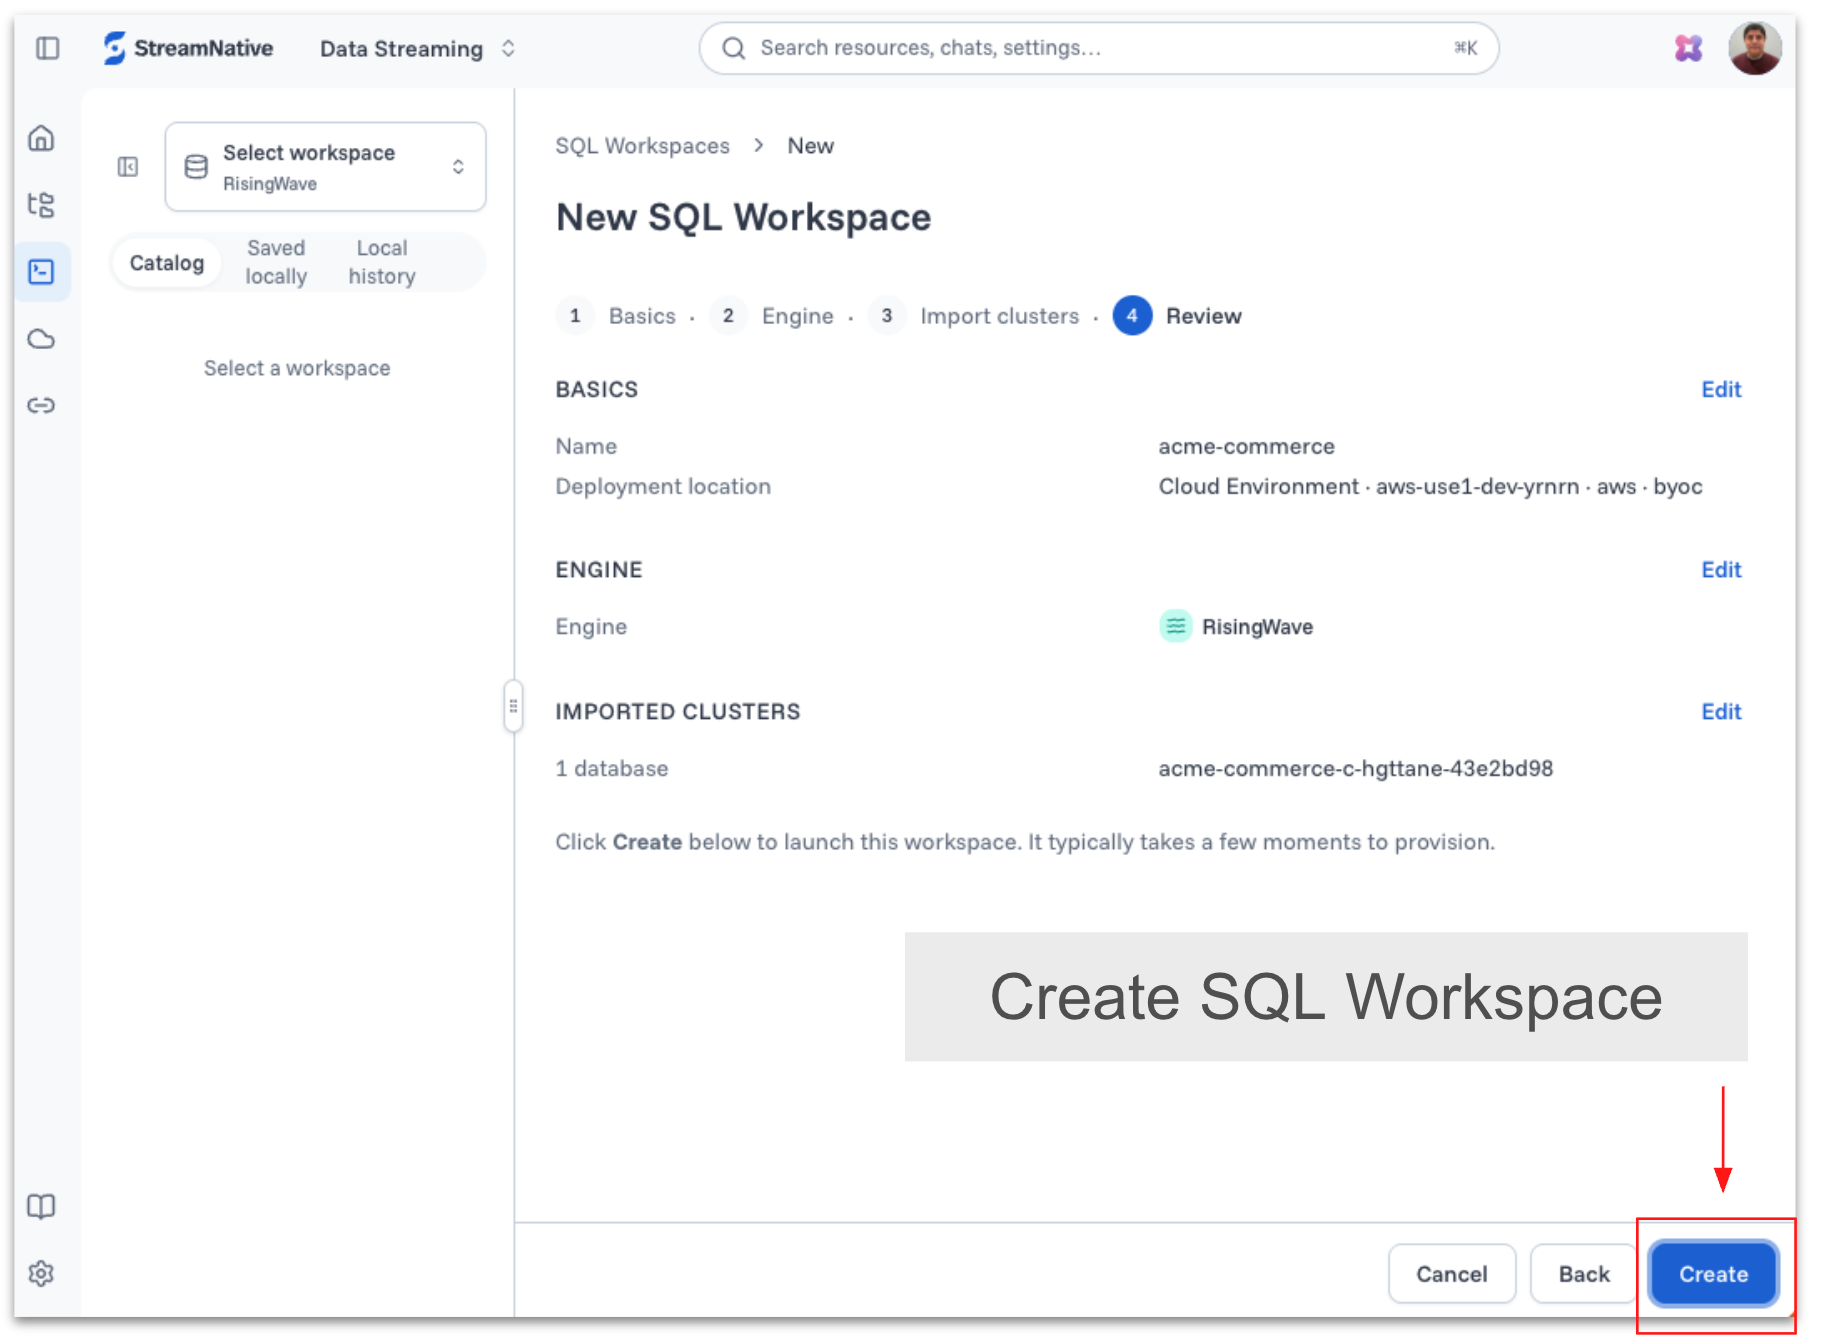Edit the Imported Clusters section

(x=1721, y=712)
